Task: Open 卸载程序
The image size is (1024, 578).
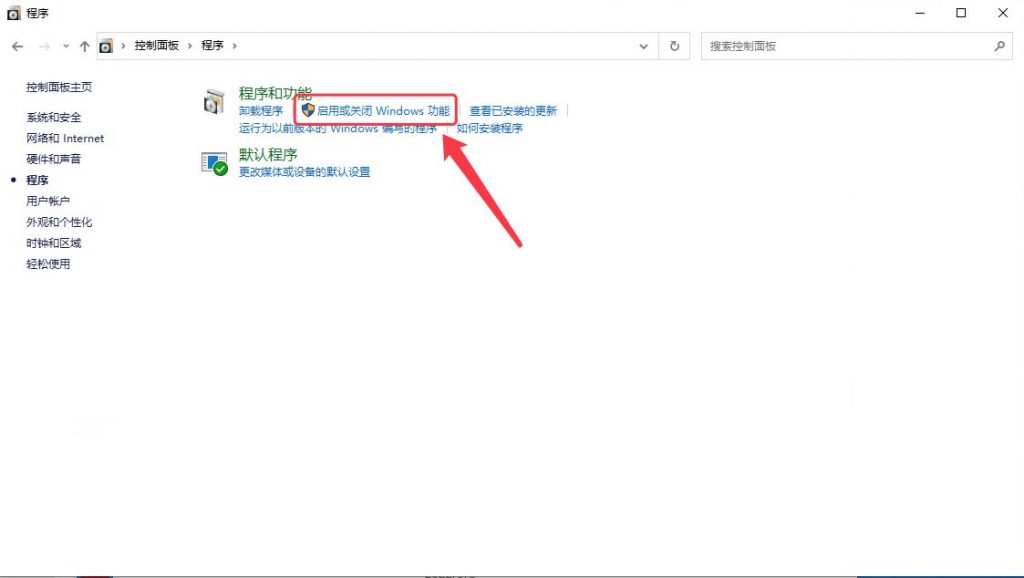Action: point(264,110)
